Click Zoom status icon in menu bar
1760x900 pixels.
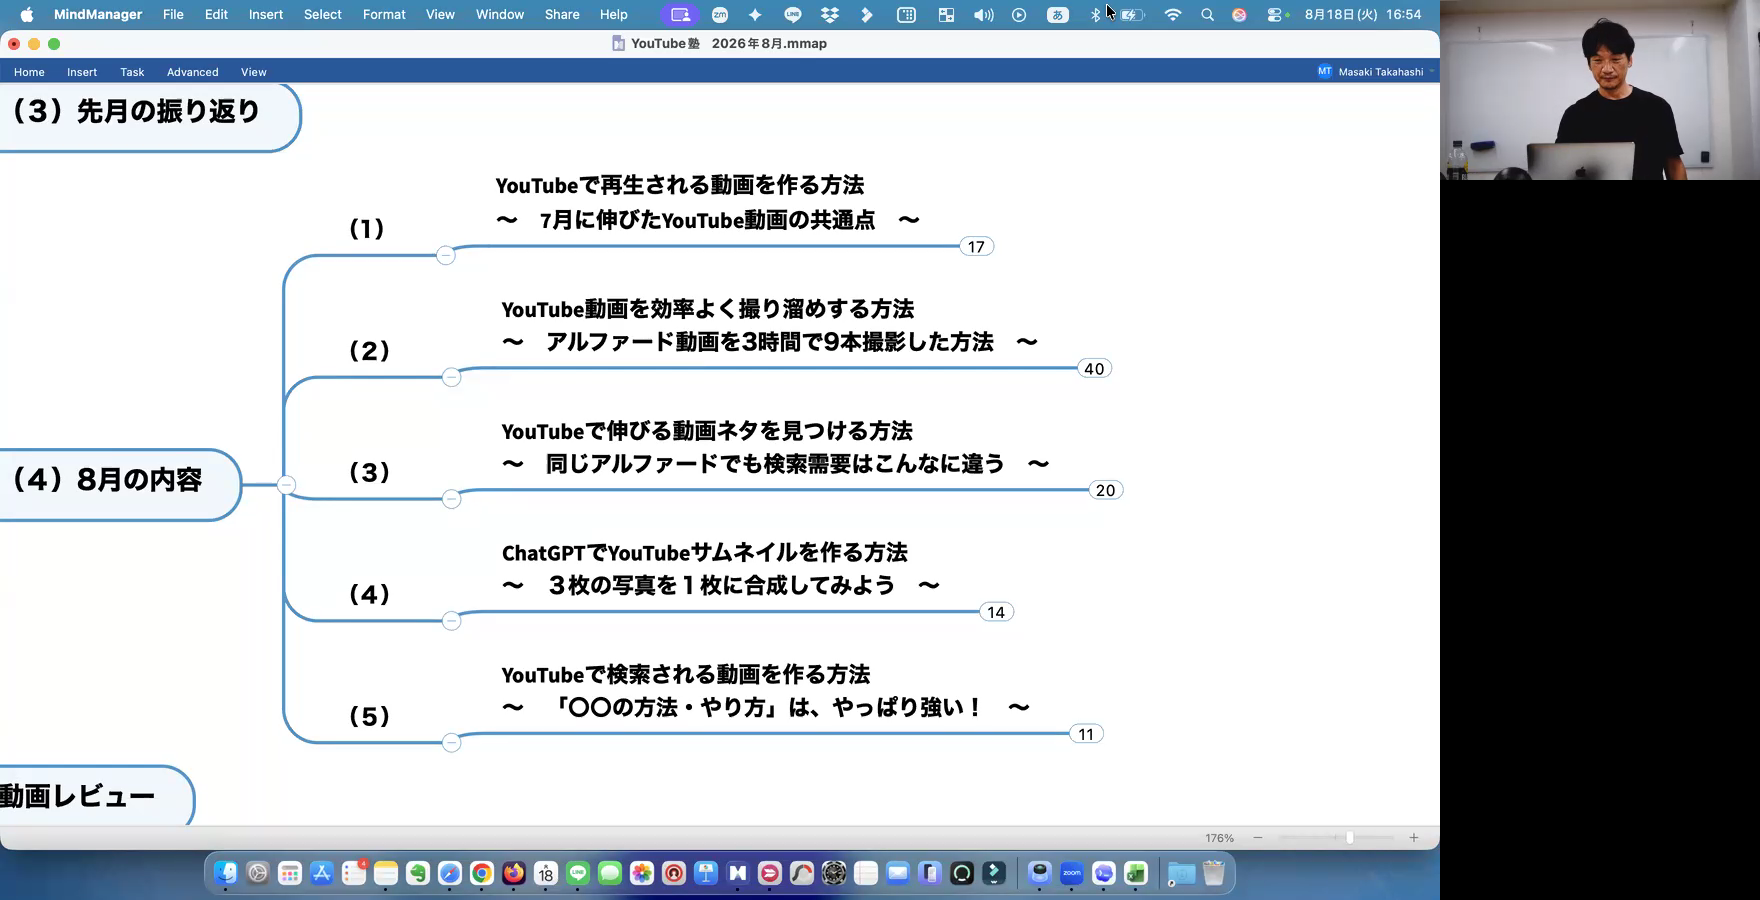[x=720, y=14]
